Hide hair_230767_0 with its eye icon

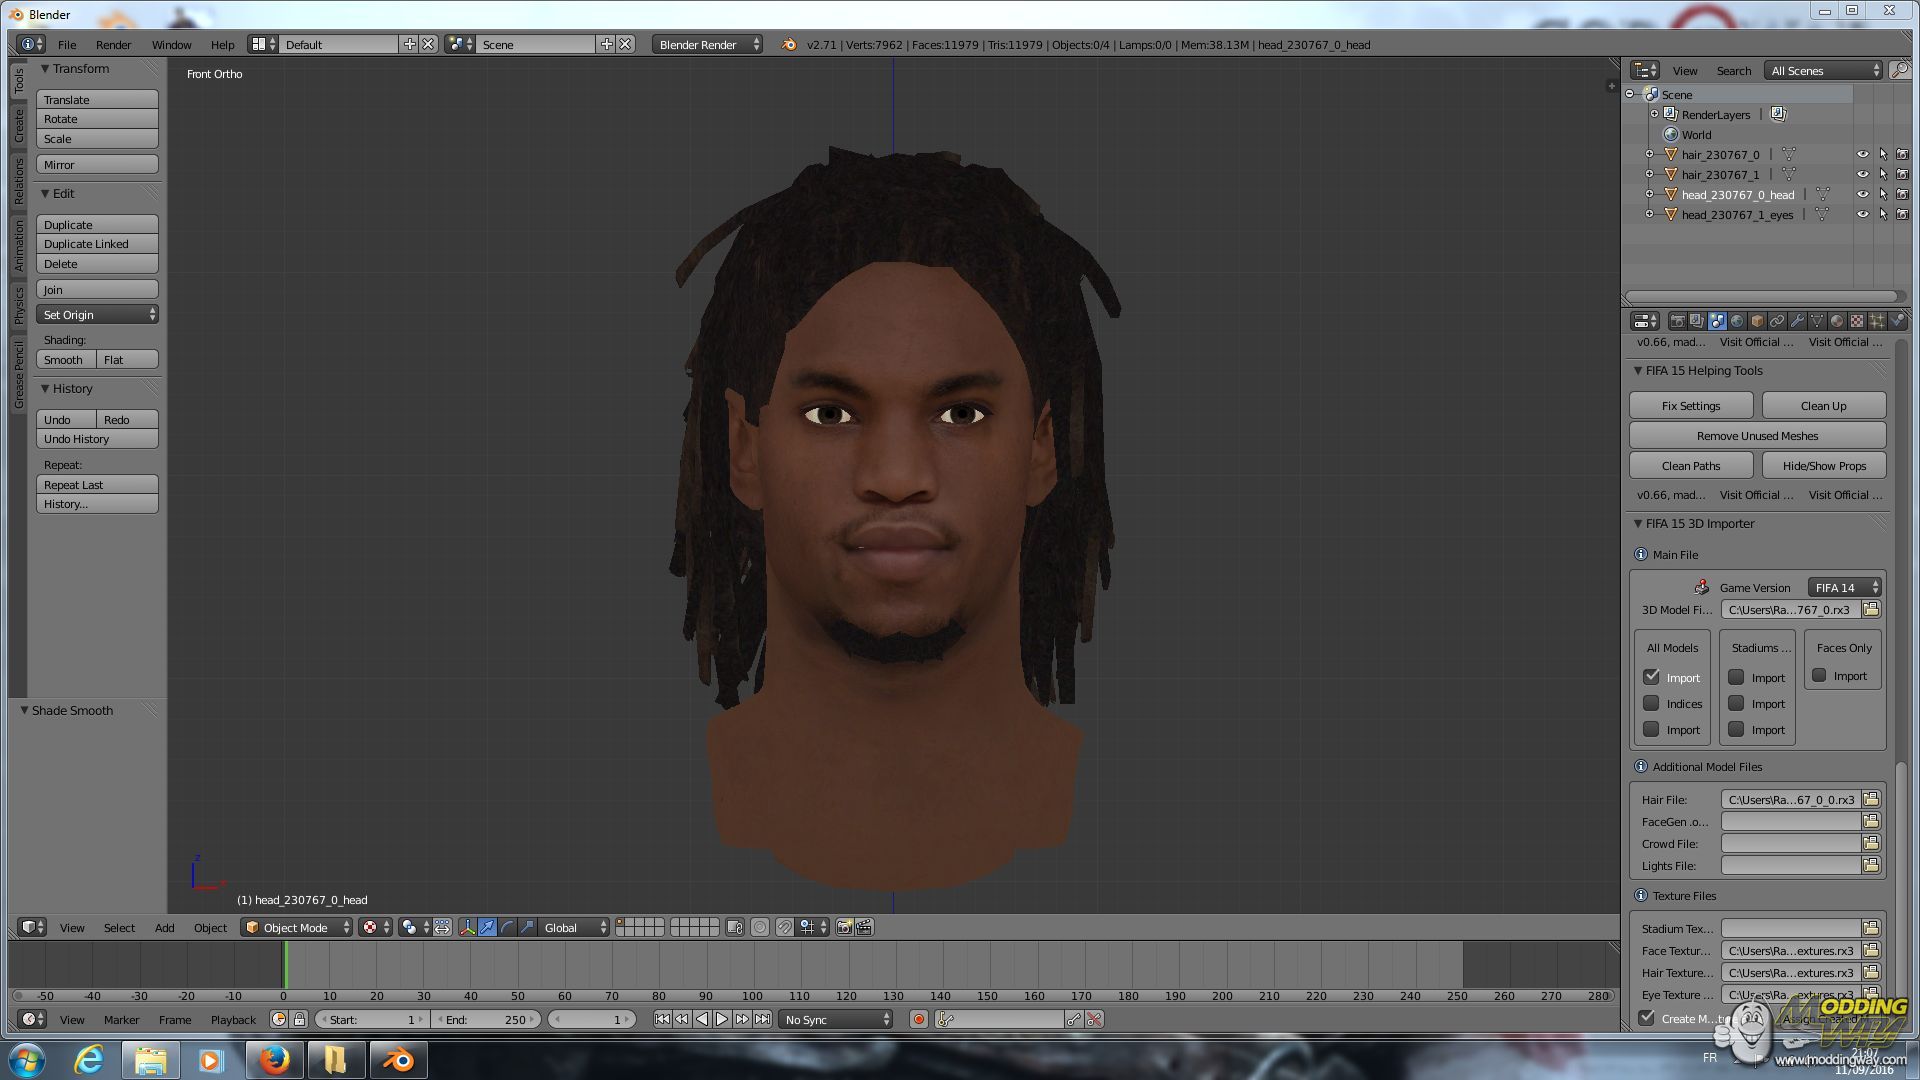(x=1862, y=155)
